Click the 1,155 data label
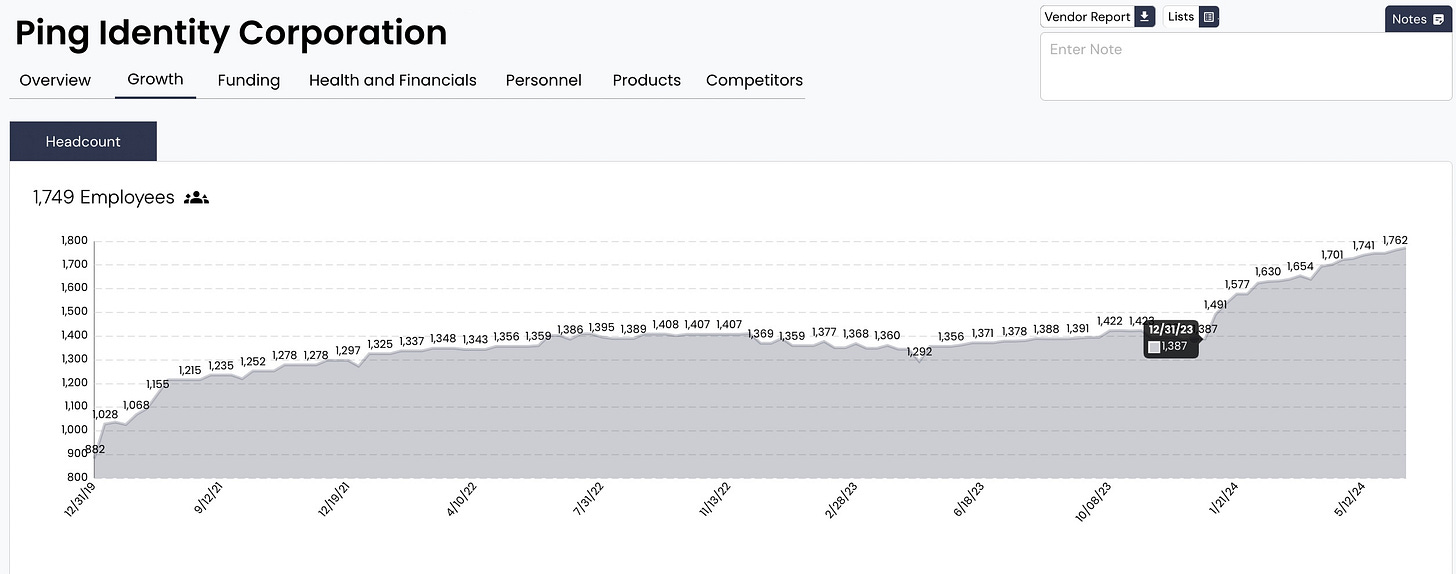The width and height of the screenshot is (1456, 574). tap(158, 384)
